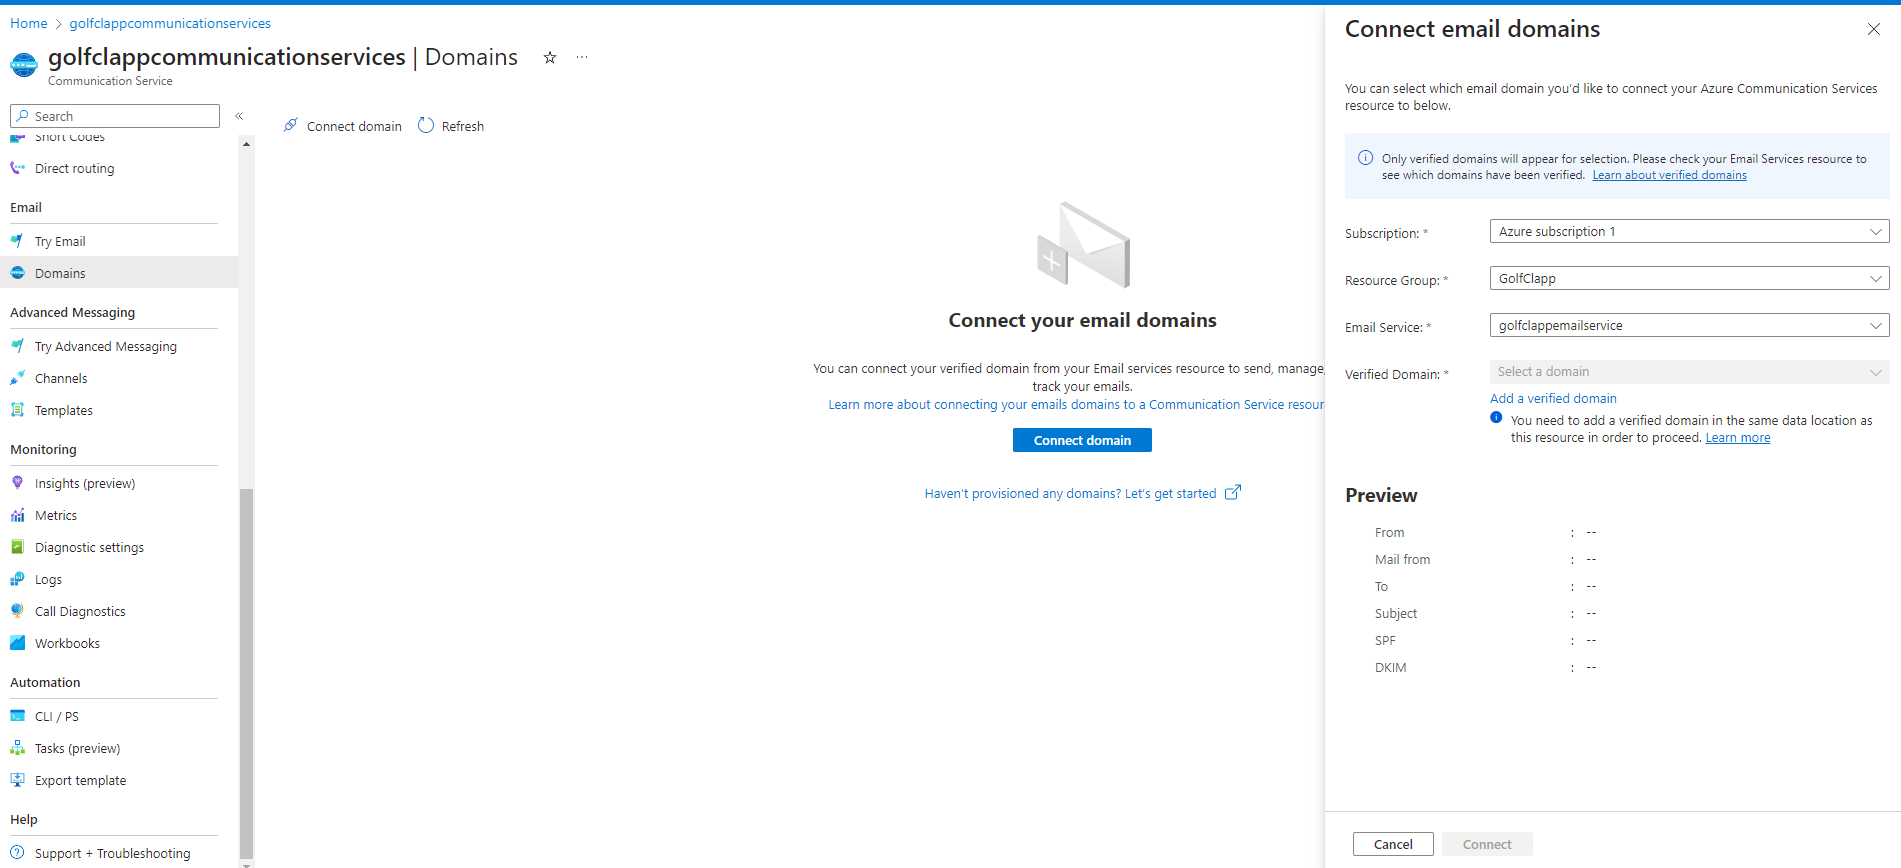Click the Direct routing phone icon
This screenshot has width=1901, height=868.
point(18,168)
